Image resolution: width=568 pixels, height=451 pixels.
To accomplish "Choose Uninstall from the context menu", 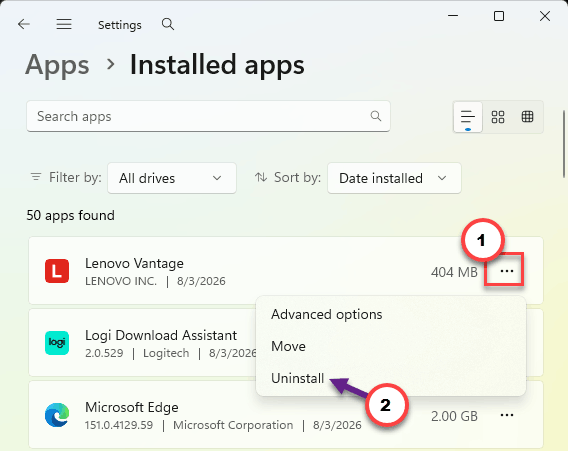I will (x=297, y=378).
